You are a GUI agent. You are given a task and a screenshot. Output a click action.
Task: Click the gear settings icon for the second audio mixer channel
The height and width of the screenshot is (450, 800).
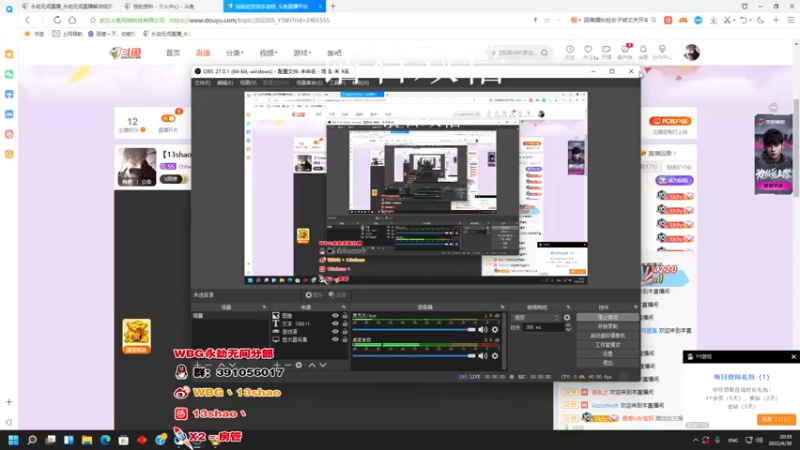(495, 356)
